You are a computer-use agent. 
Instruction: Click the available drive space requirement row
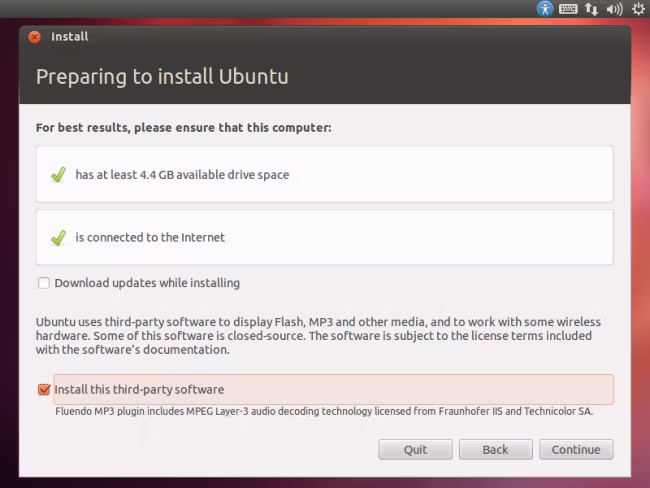coord(325,174)
